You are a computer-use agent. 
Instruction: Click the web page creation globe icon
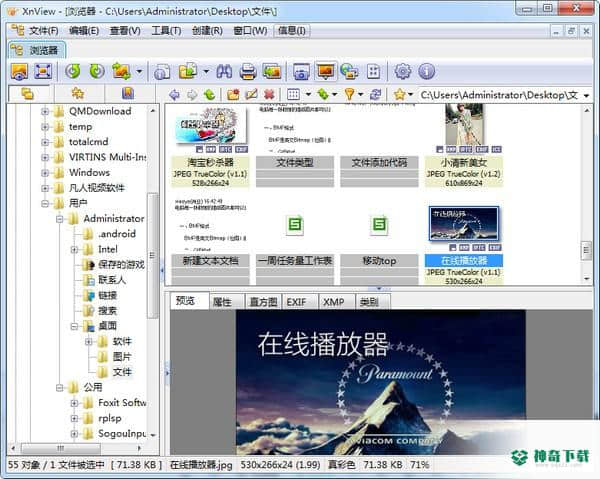tap(350, 72)
